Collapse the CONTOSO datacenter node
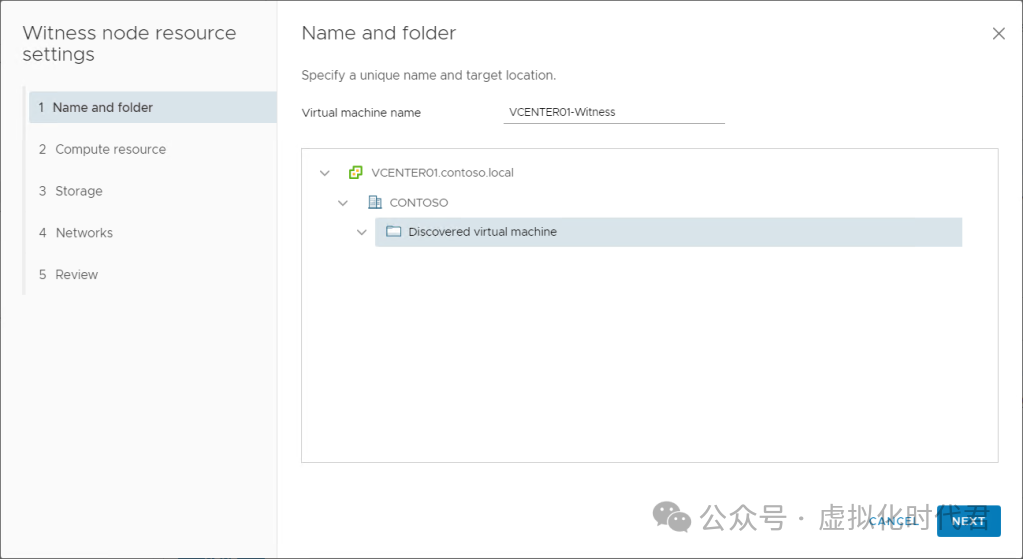 click(343, 203)
